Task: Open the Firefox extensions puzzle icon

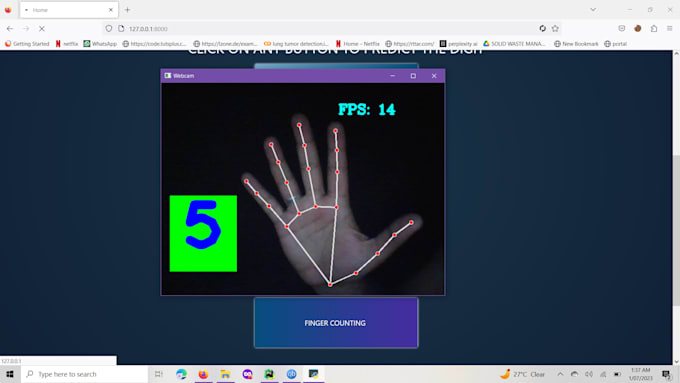Action: click(x=654, y=29)
